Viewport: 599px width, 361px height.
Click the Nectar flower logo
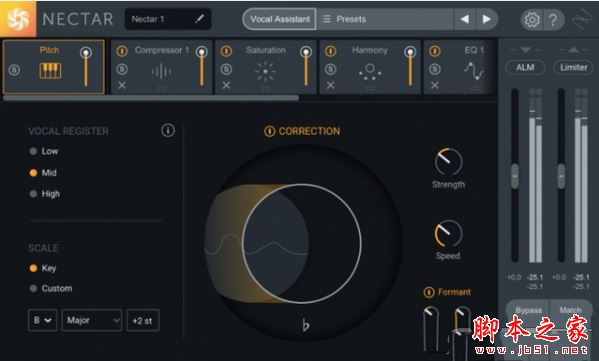pyautogui.click(x=18, y=19)
